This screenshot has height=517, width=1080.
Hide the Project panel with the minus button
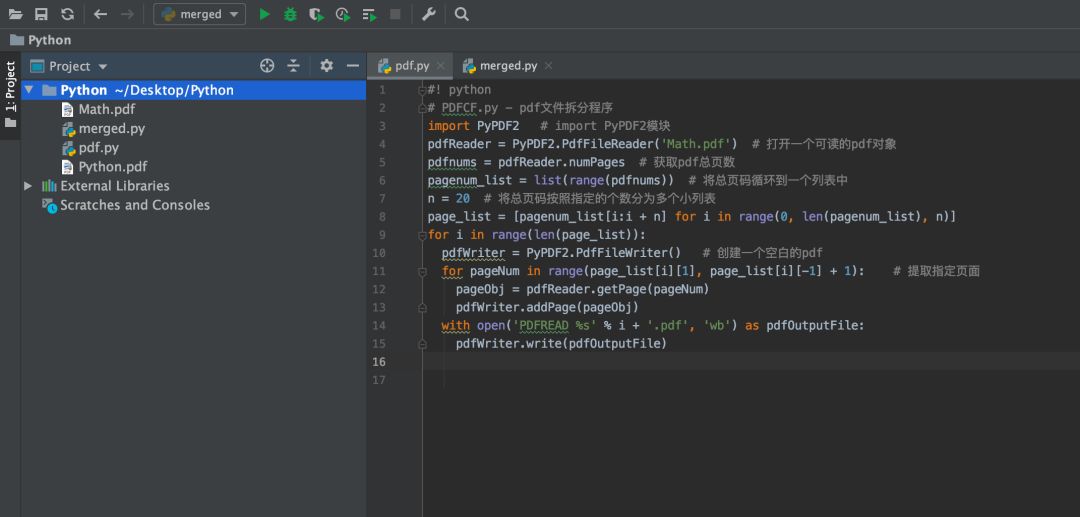click(x=353, y=66)
